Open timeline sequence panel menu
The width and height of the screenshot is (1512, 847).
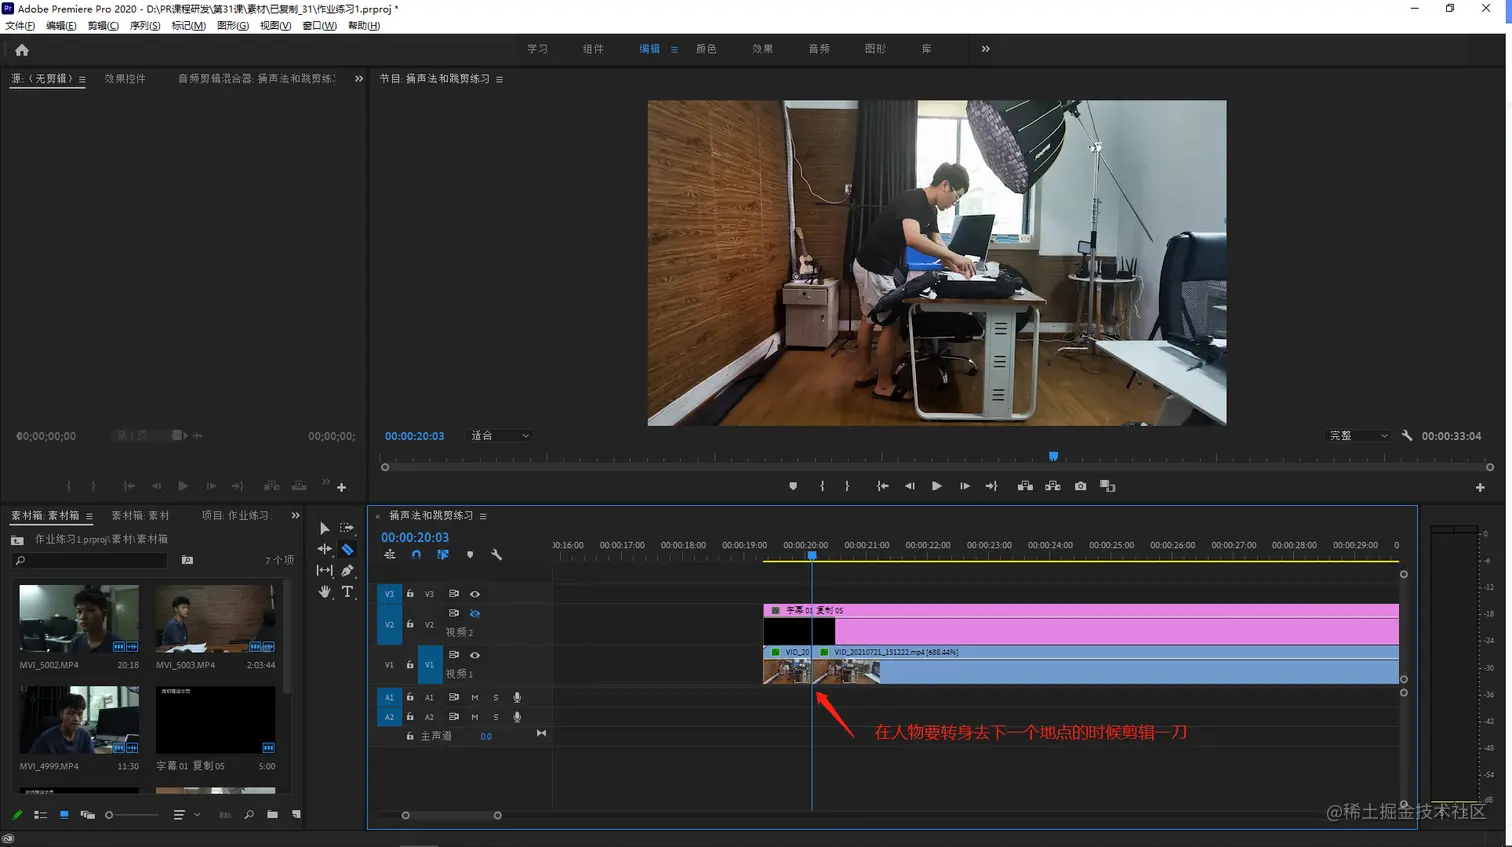[483, 516]
